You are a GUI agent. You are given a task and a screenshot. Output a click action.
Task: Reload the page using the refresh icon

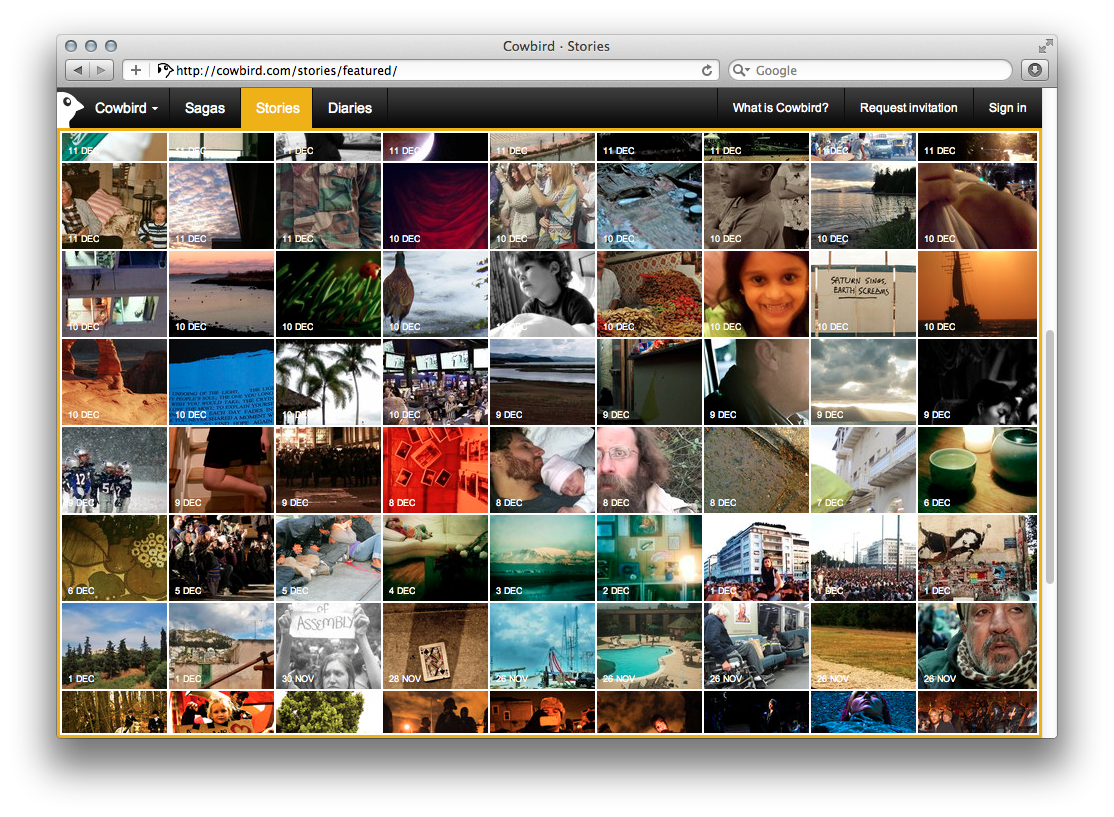(x=707, y=70)
